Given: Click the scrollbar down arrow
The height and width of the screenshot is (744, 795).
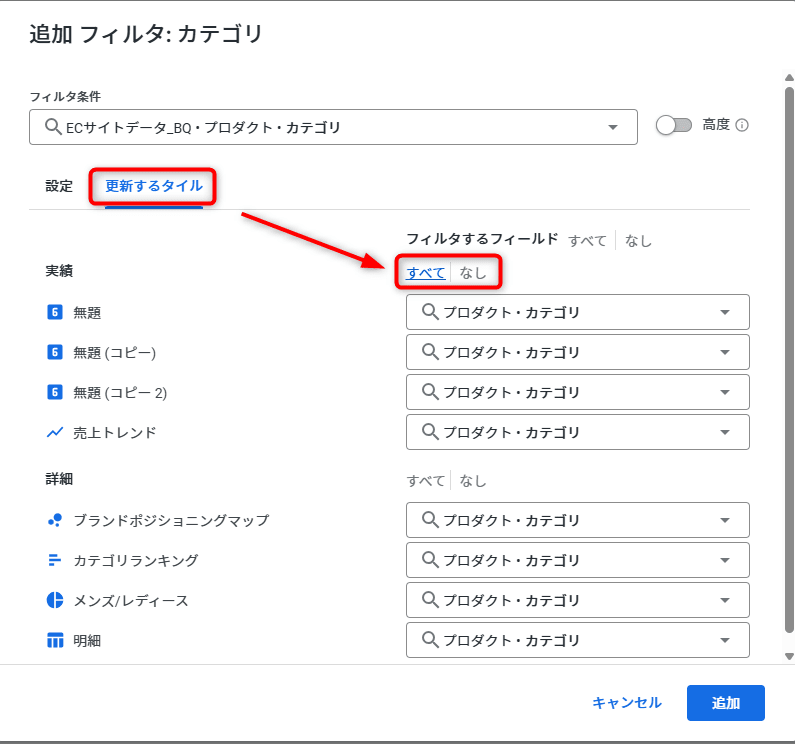Looking at the screenshot, I should coord(789,656).
